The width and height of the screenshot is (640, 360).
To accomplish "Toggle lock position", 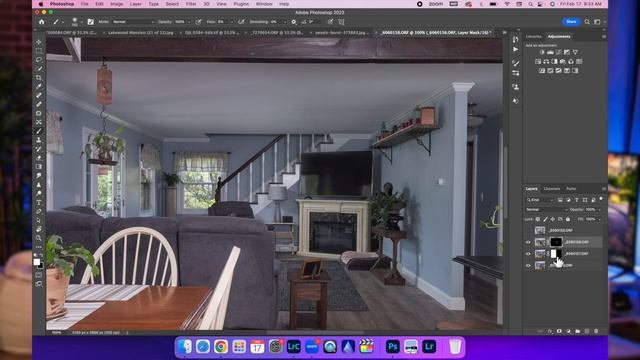I will point(553,219).
